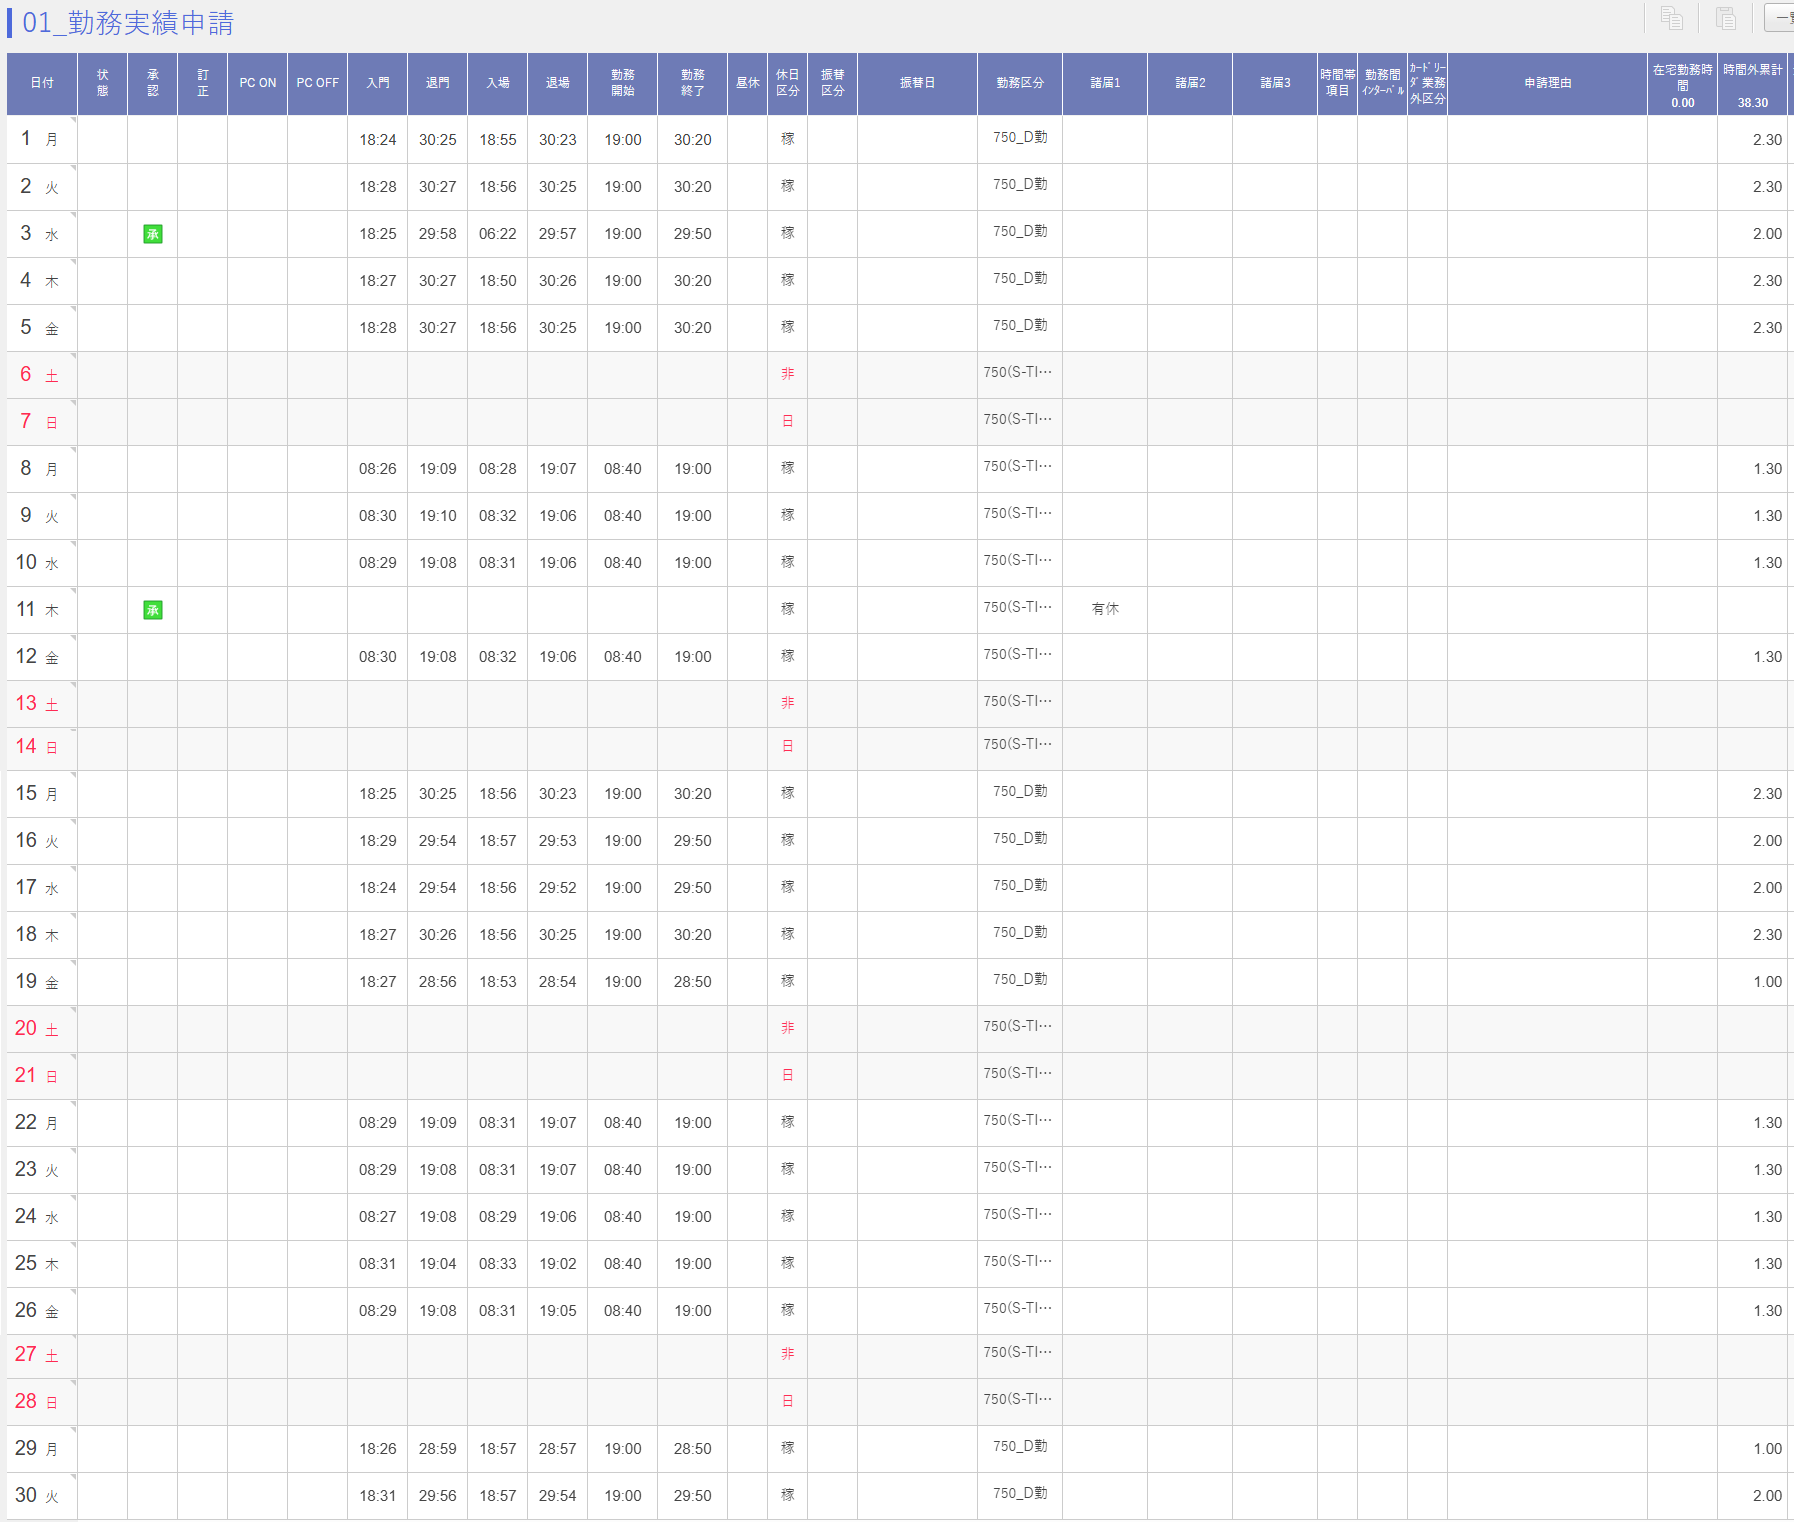
Task: Select 750_D勤 work type on day 19
Action: tap(1019, 980)
